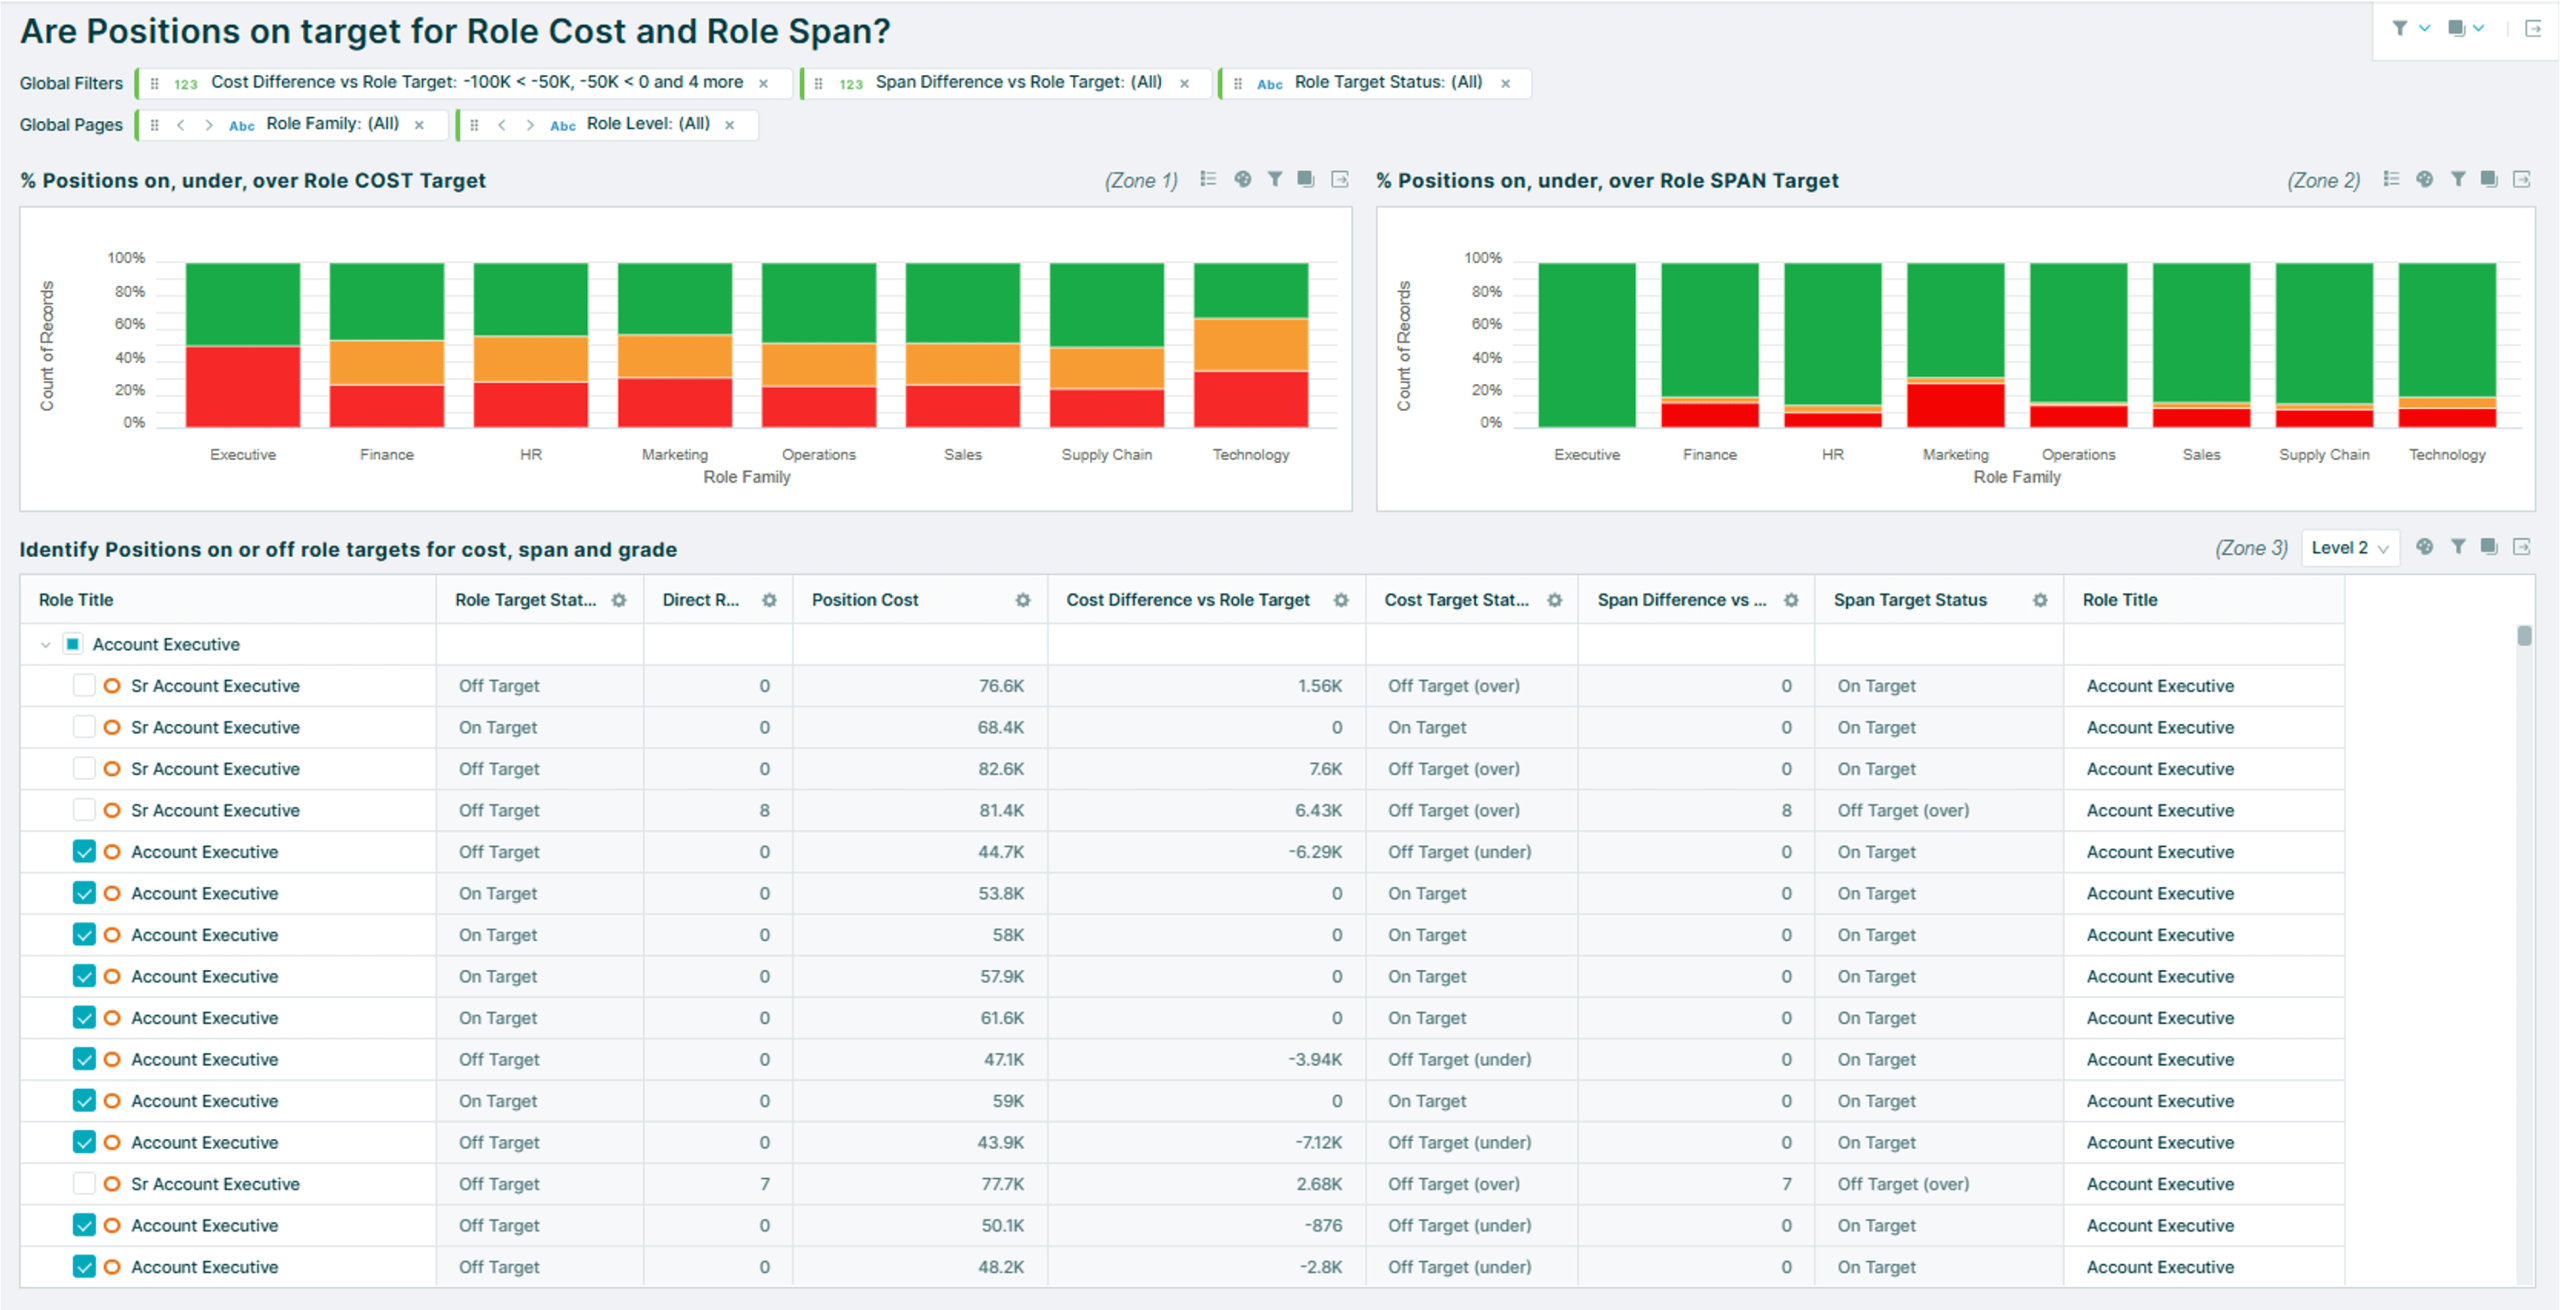Go to next Role Level page
The image size is (2560, 1310).
(x=529, y=125)
